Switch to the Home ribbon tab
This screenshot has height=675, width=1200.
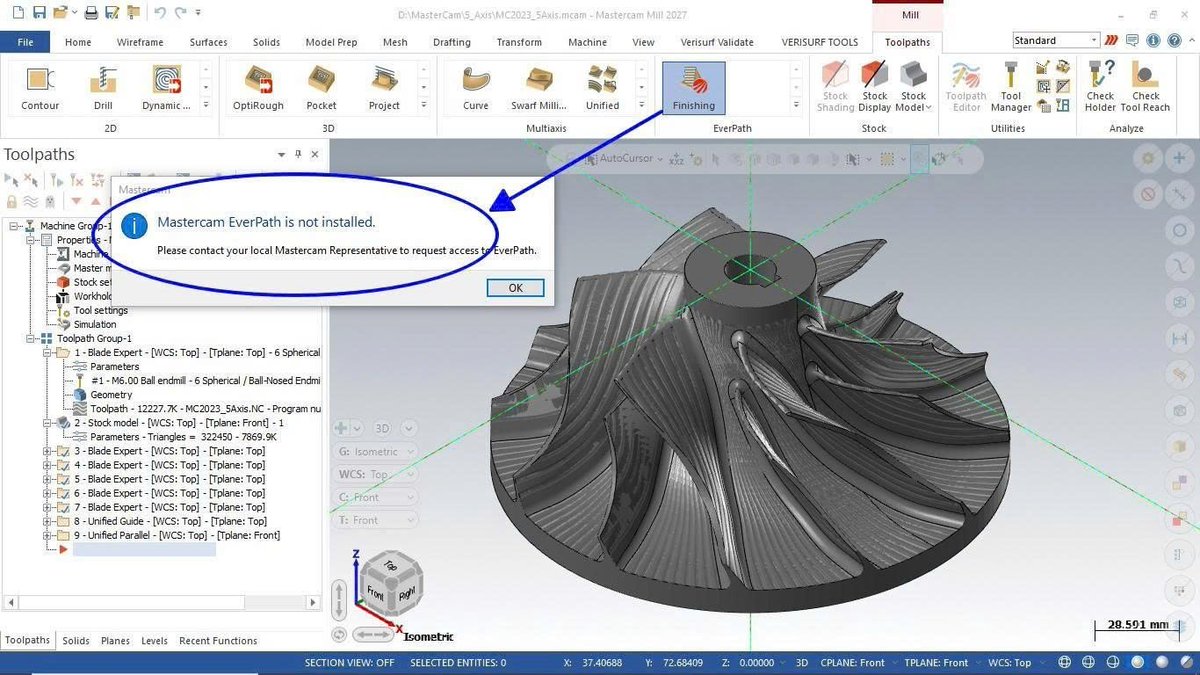78,42
